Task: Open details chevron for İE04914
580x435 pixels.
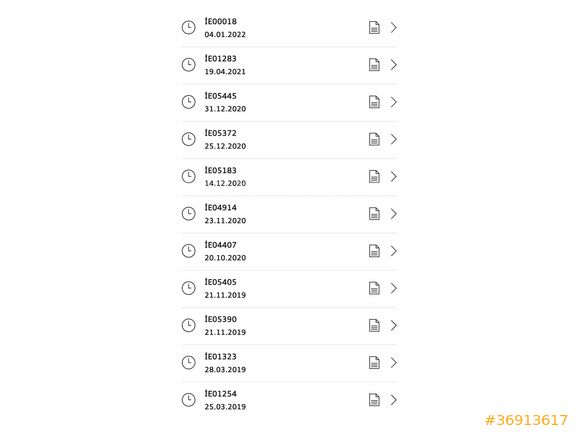Action: 394,214
